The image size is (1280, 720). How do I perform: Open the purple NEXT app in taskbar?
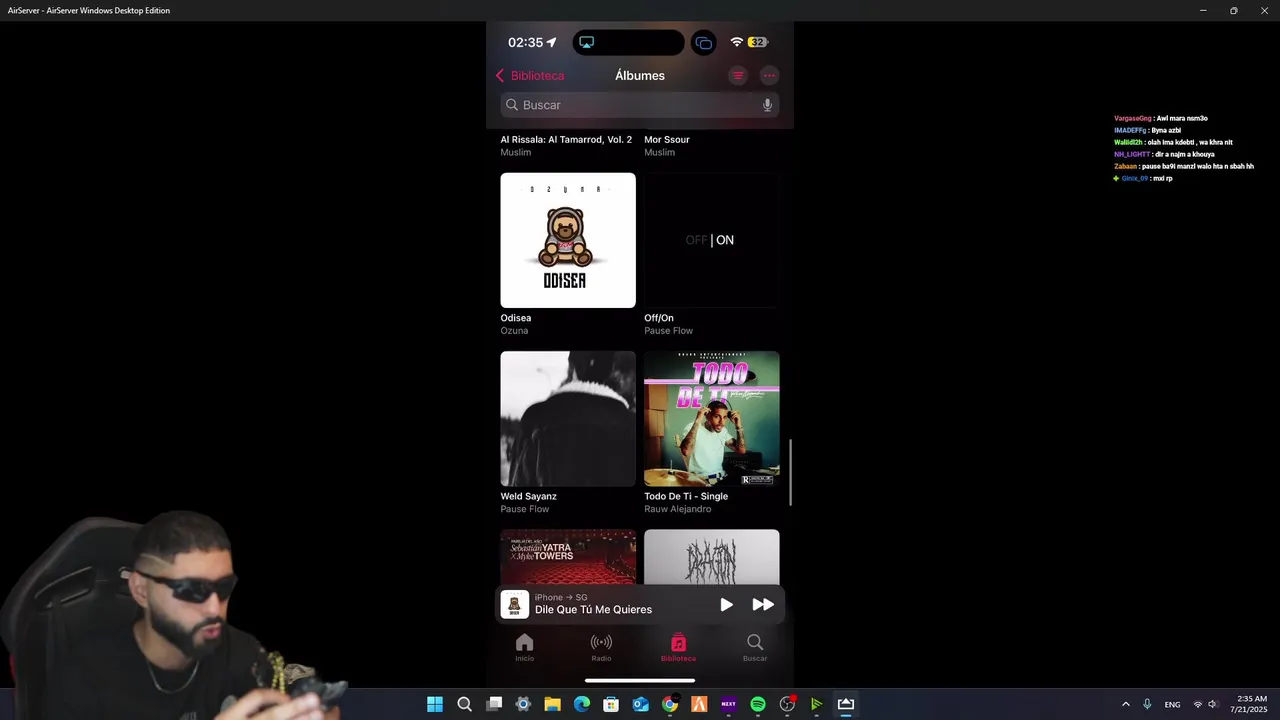(x=728, y=704)
